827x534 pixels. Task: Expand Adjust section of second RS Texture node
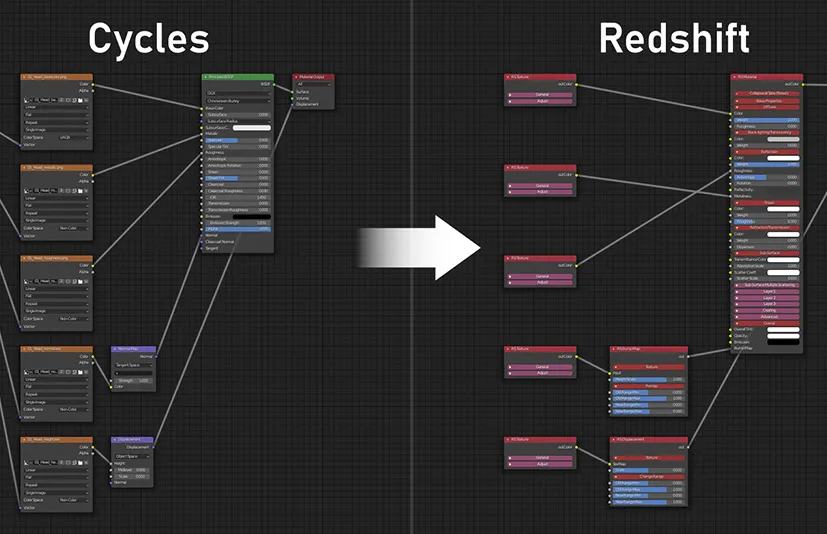click(541, 191)
